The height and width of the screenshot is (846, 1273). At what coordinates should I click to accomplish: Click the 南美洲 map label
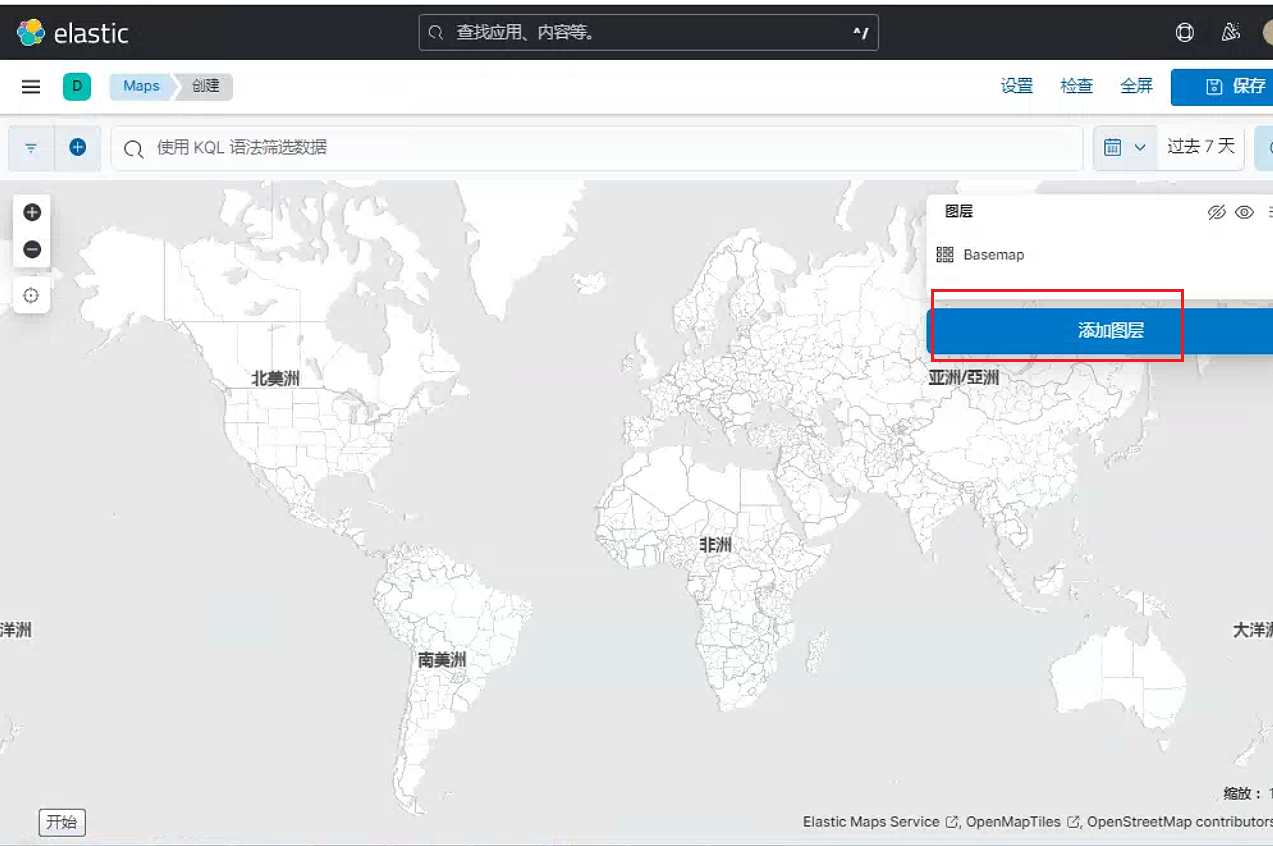click(x=442, y=661)
